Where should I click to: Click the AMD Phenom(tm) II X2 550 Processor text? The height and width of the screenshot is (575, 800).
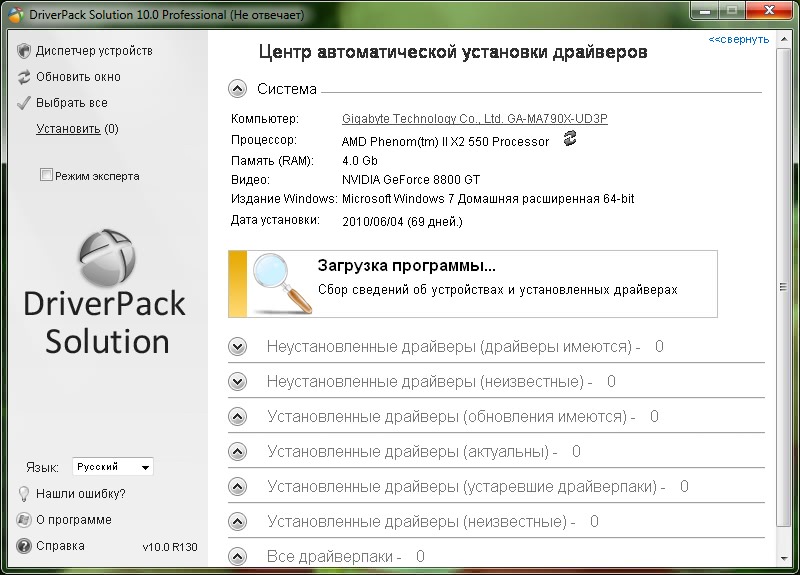click(x=445, y=142)
